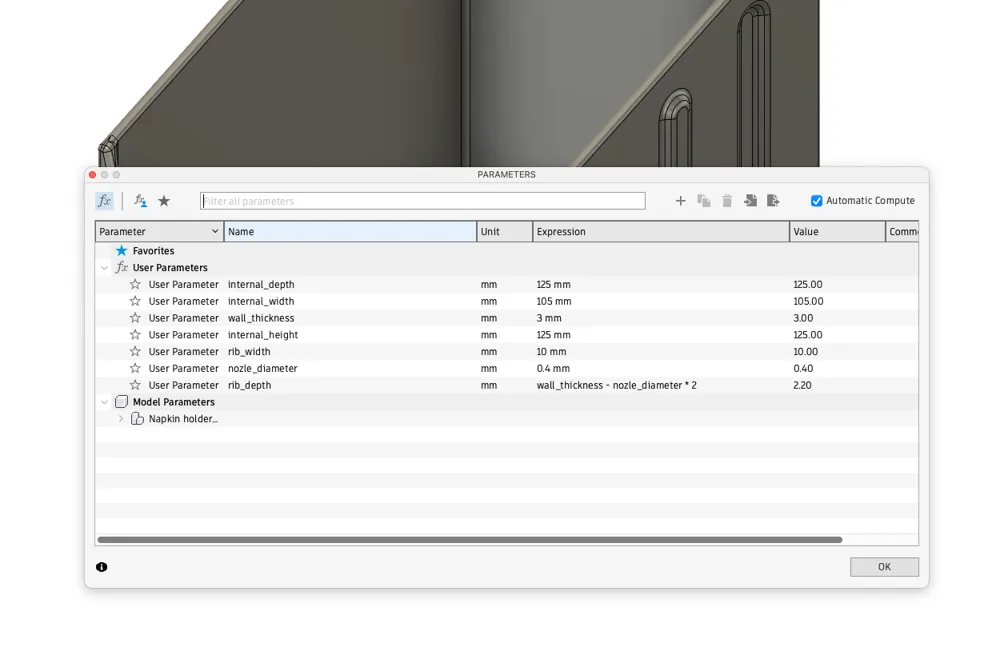Click the 105 mm expression cell
The width and height of the screenshot is (1000, 651).
point(661,301)
